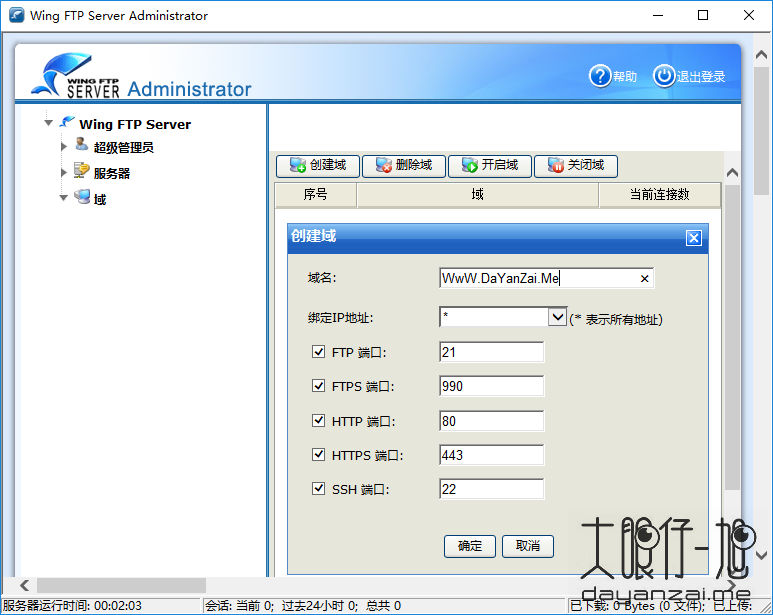The image size is (773, 615).
Task: Collapse the 域 tree node
Action: click(x=64, y=198)
